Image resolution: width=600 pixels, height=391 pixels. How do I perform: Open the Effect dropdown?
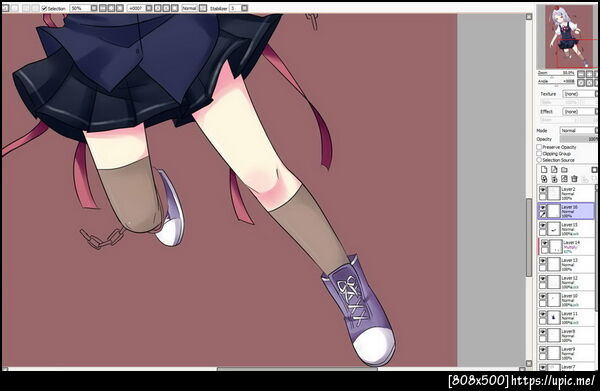click(580, 111)
